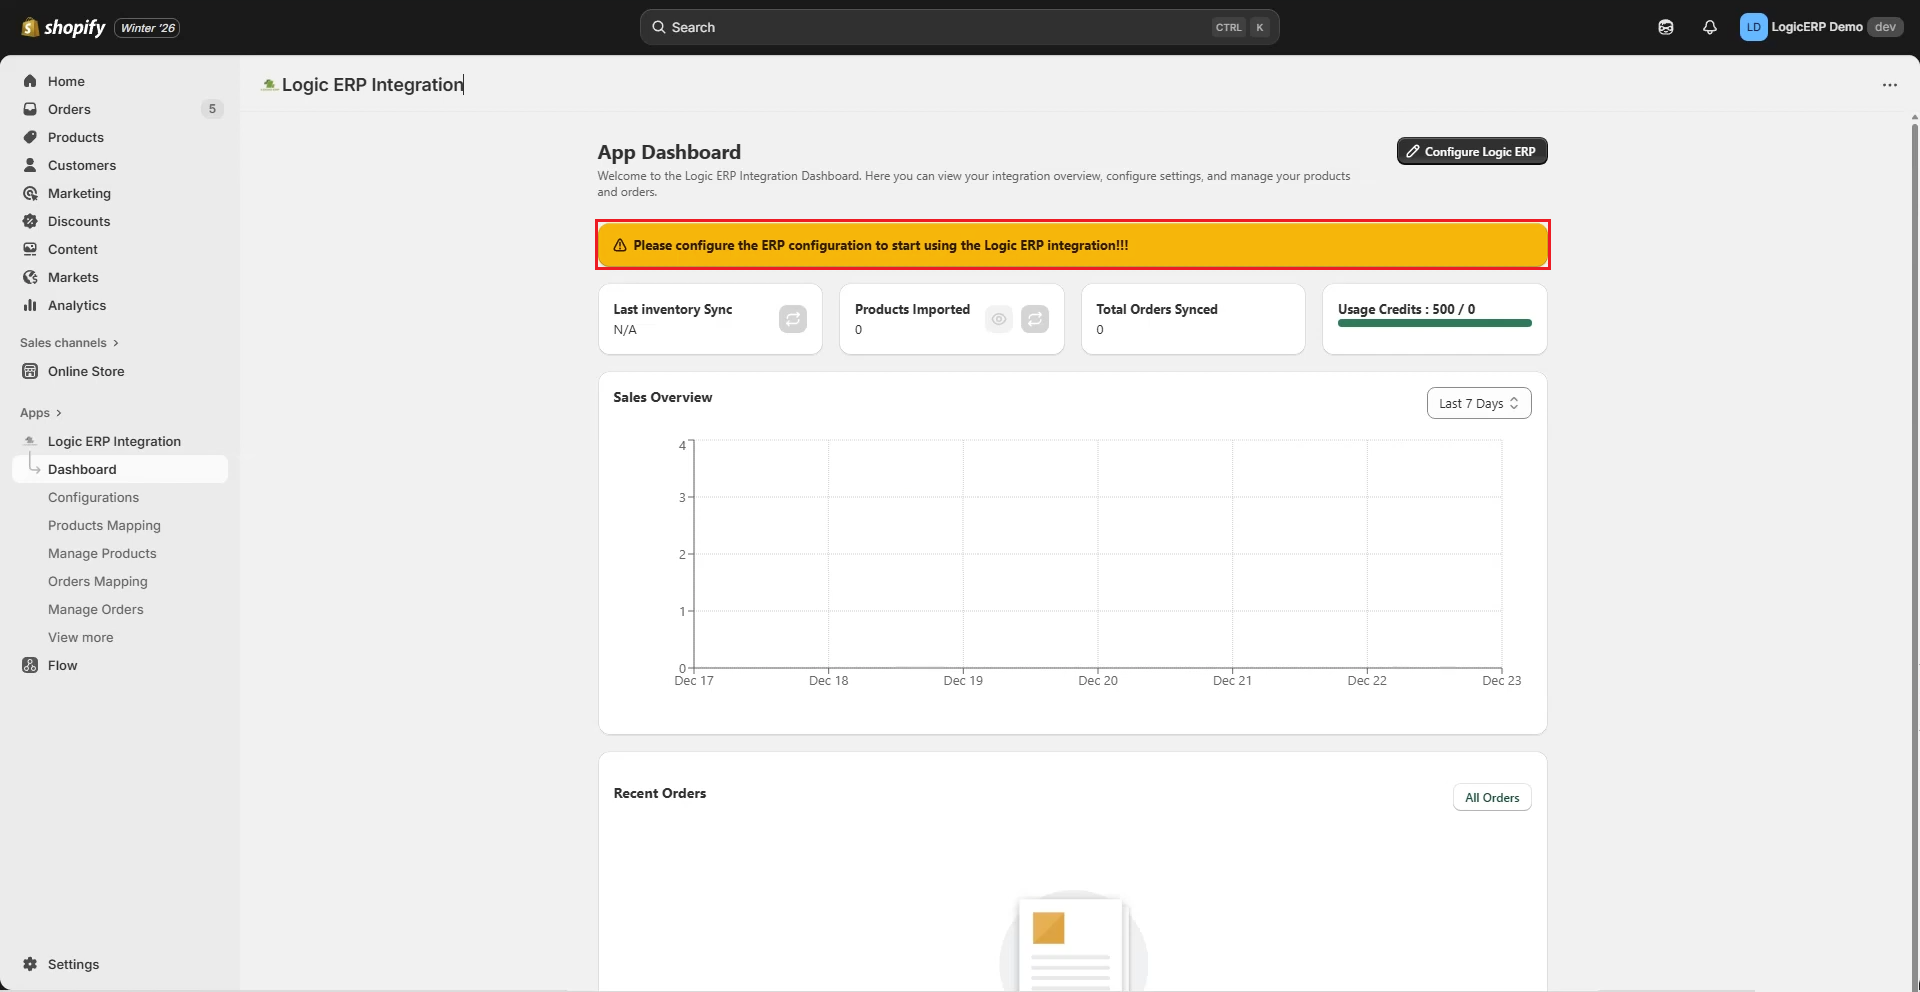Click the Usage Credits progress bar
Screen dimensions: 1920x992
tap(1434, 323)
